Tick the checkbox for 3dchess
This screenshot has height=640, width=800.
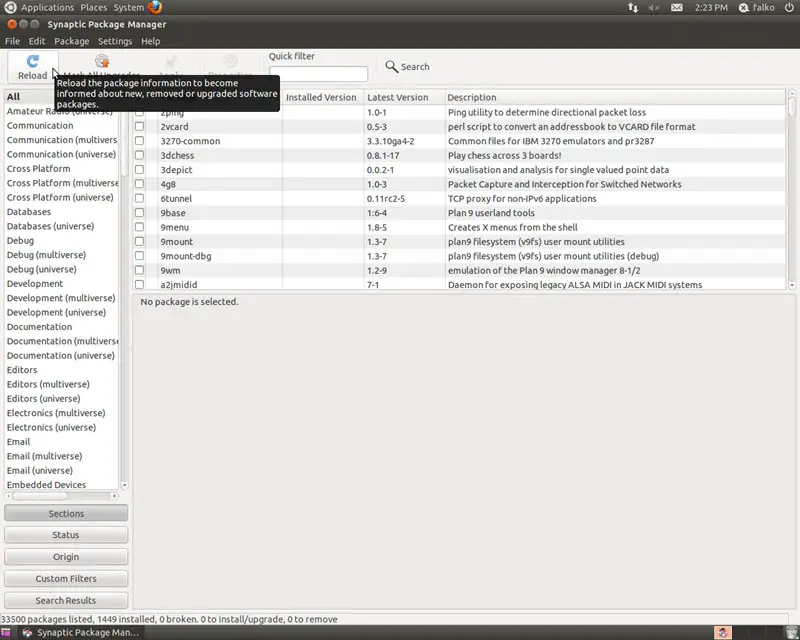point(139,155)
